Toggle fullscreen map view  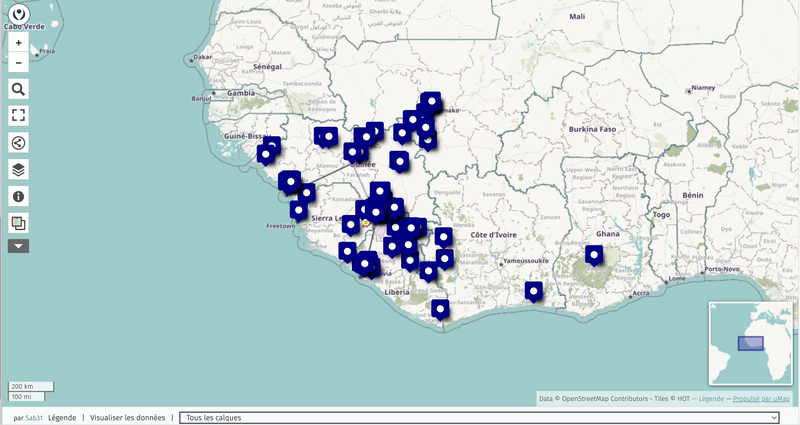18,116
